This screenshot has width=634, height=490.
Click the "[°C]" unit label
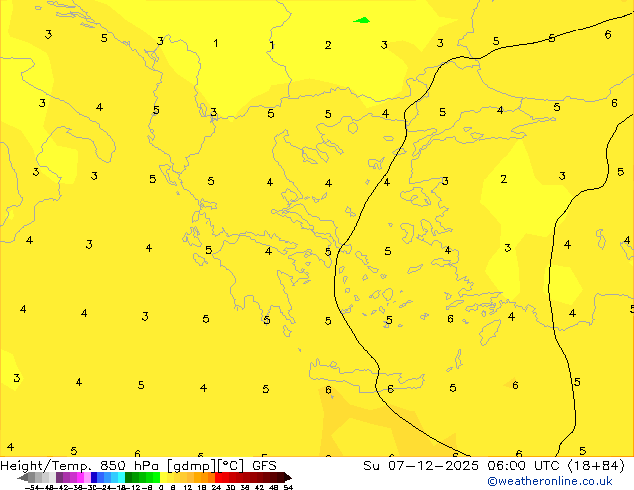229,465
